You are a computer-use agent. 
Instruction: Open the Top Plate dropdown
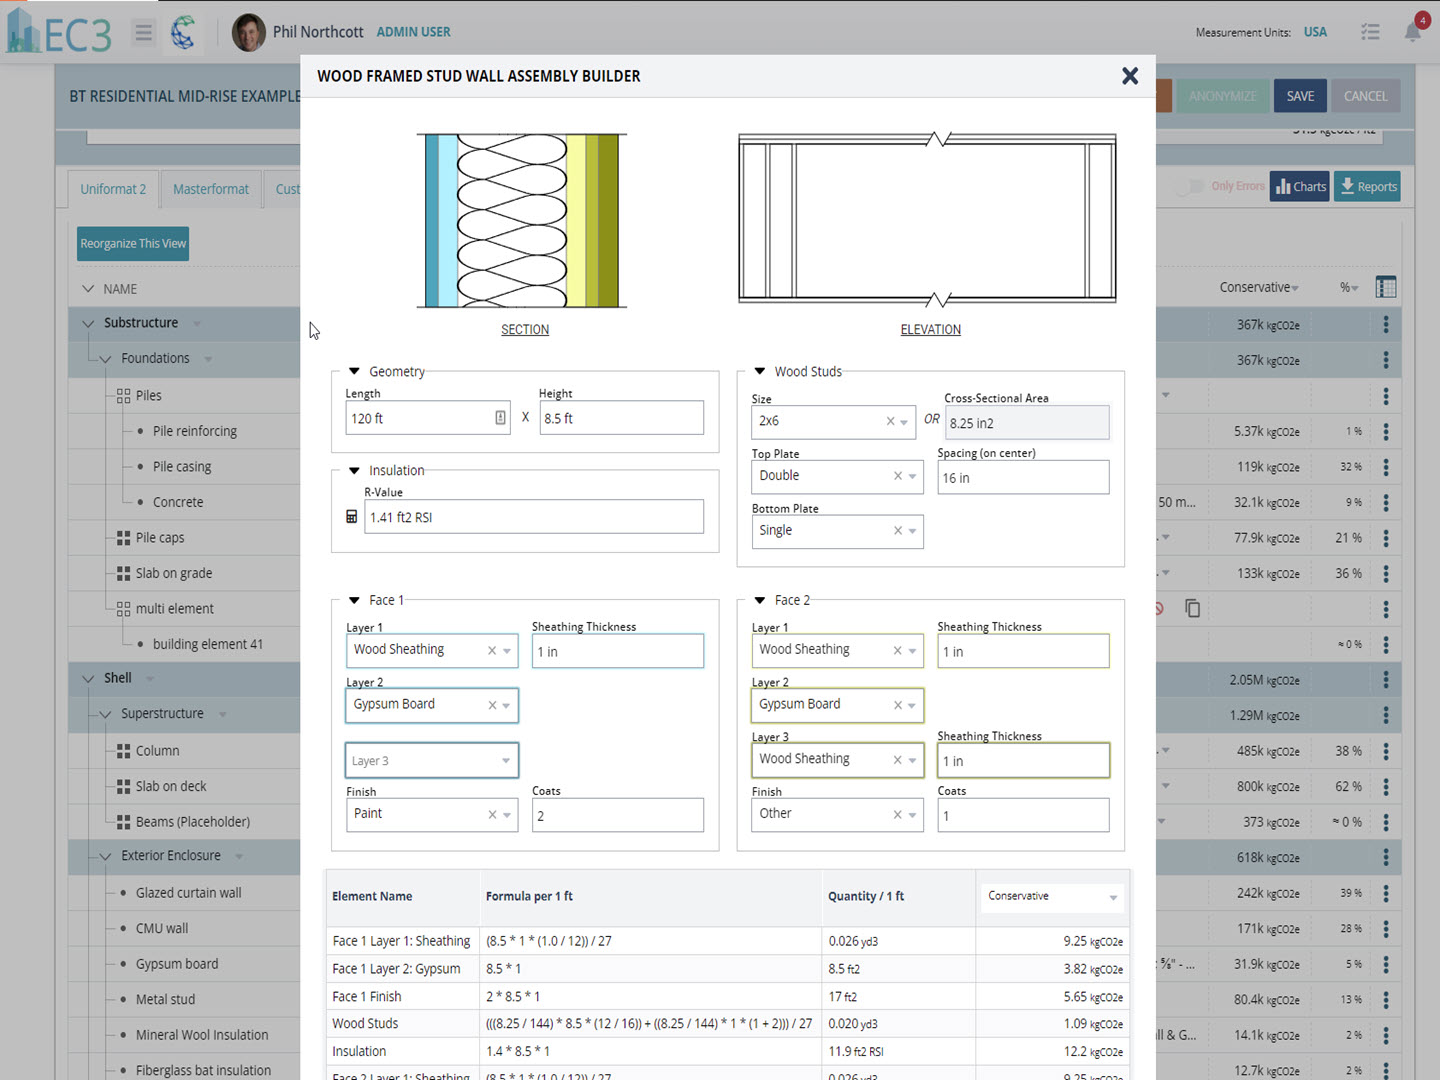point(912,477)
